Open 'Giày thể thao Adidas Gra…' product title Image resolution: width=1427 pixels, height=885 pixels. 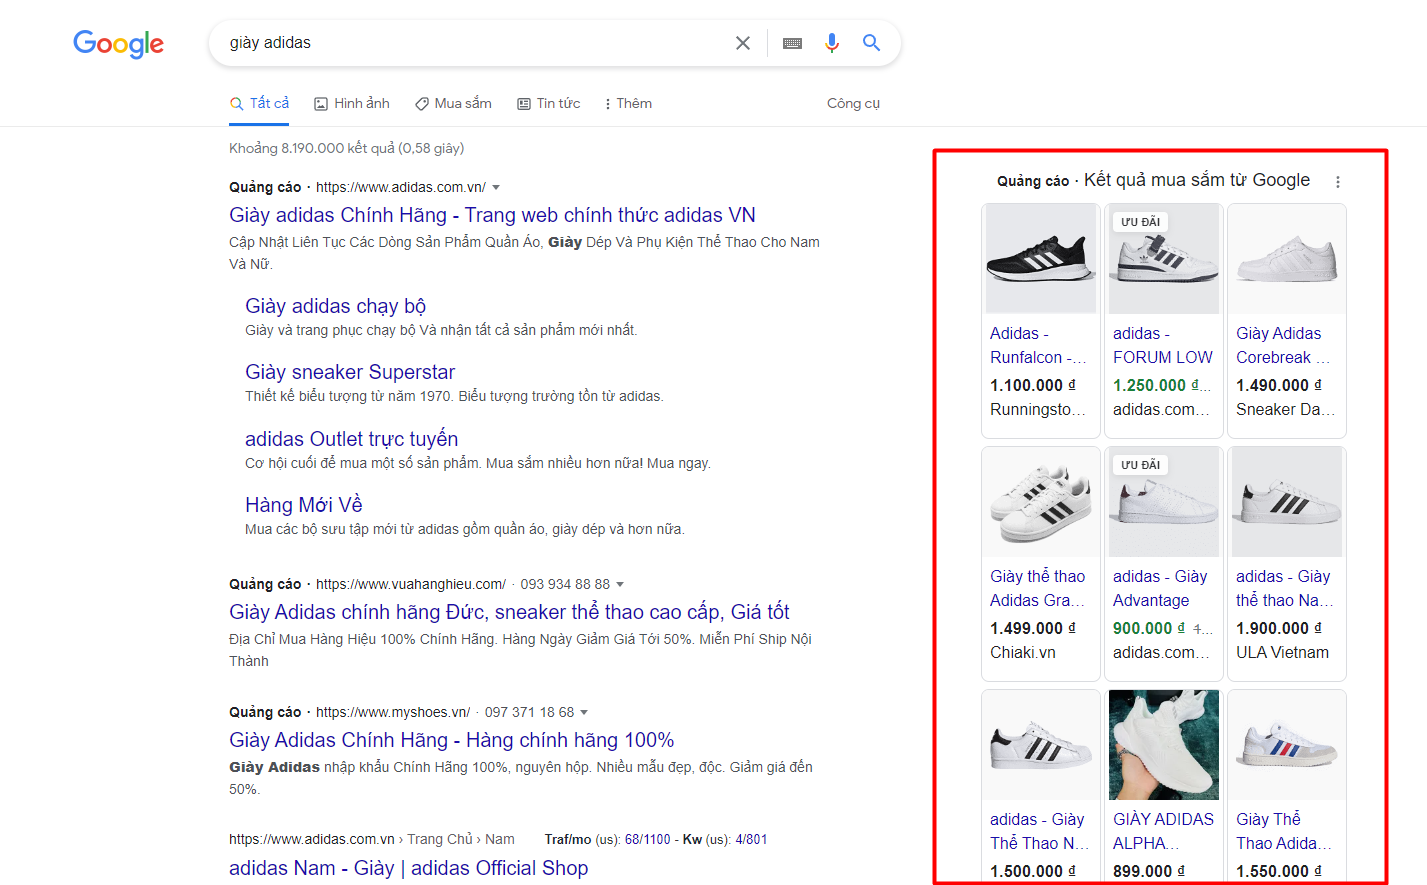[1038, 588]
